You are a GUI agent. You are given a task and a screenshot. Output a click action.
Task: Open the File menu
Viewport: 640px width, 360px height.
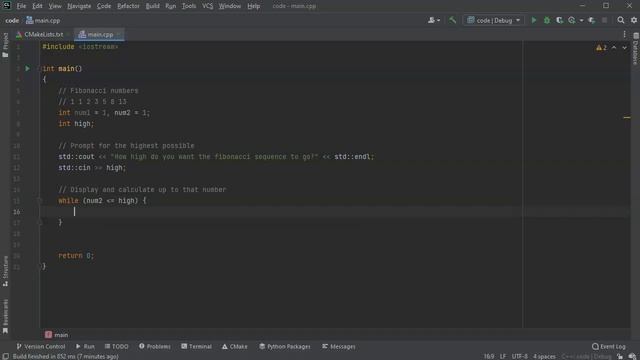pos(21,6)
